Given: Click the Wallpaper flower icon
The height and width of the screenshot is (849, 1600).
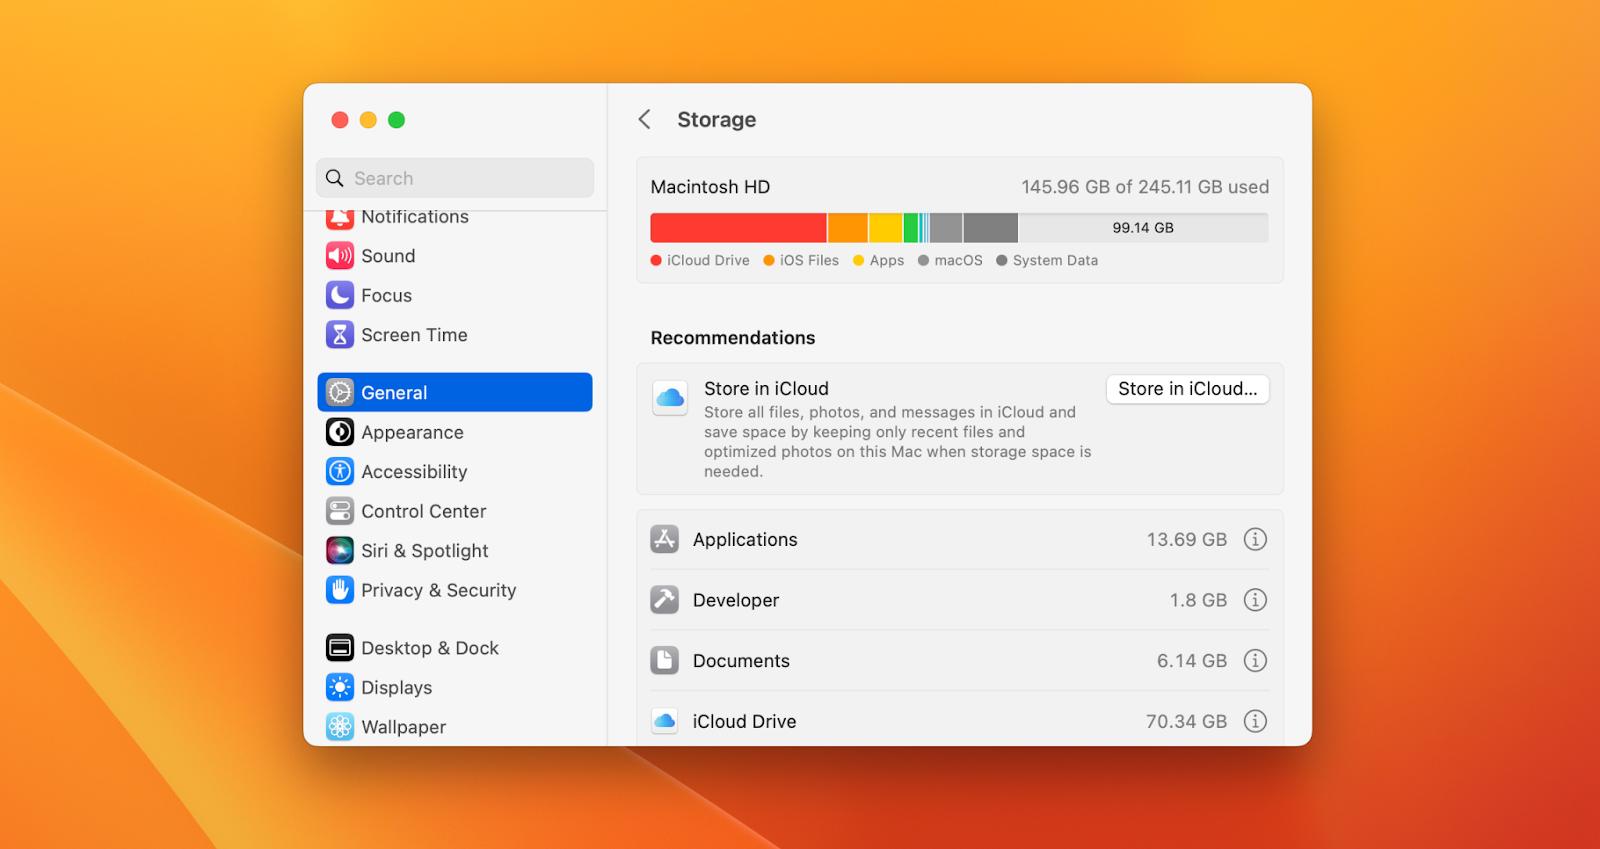Looking at the screenshot, I should tap(340, 727).
